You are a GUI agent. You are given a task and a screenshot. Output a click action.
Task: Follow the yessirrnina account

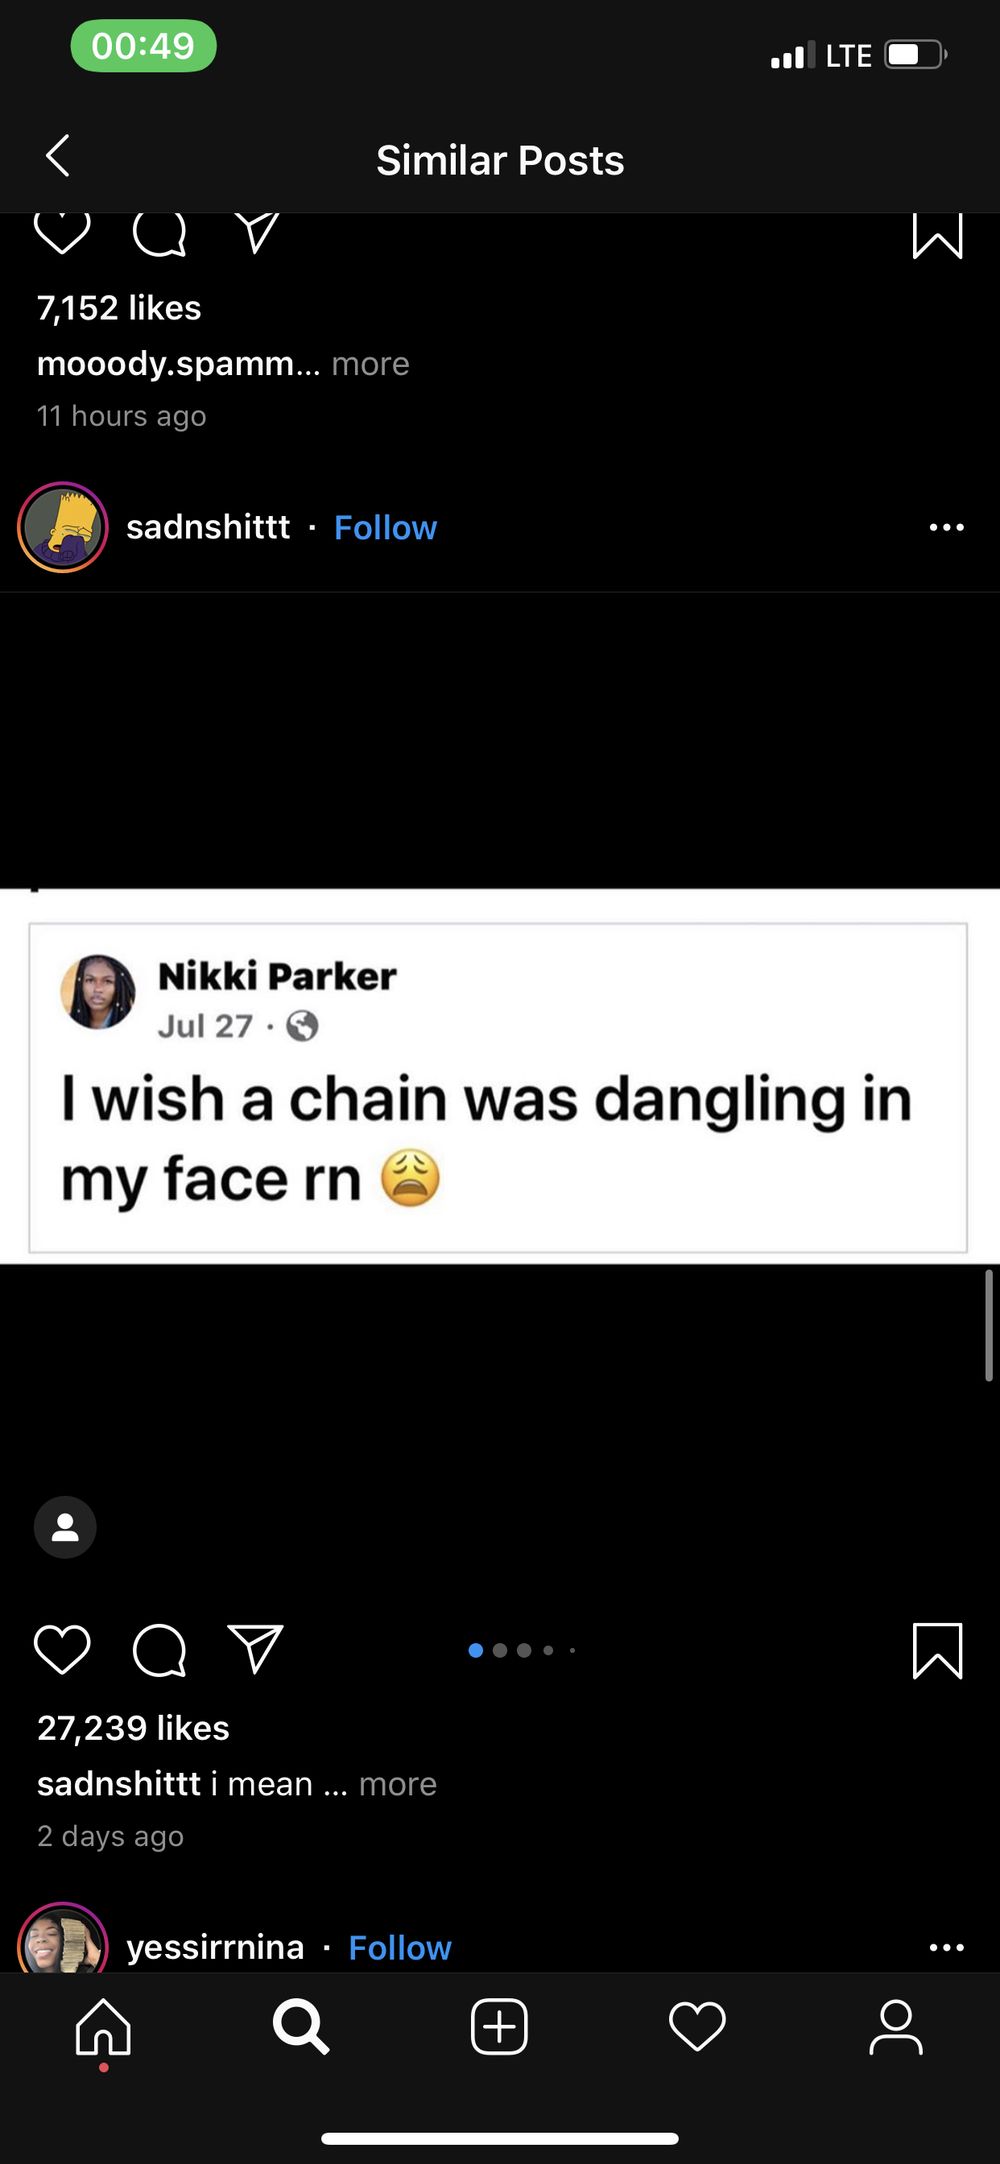pos(400,1947)
